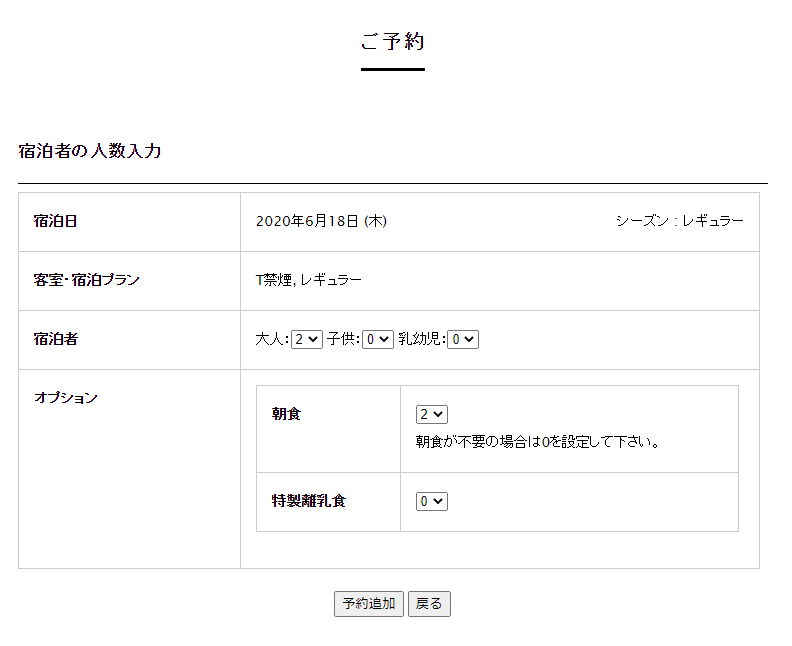Open the 子供 guest count dropdown

378,339
